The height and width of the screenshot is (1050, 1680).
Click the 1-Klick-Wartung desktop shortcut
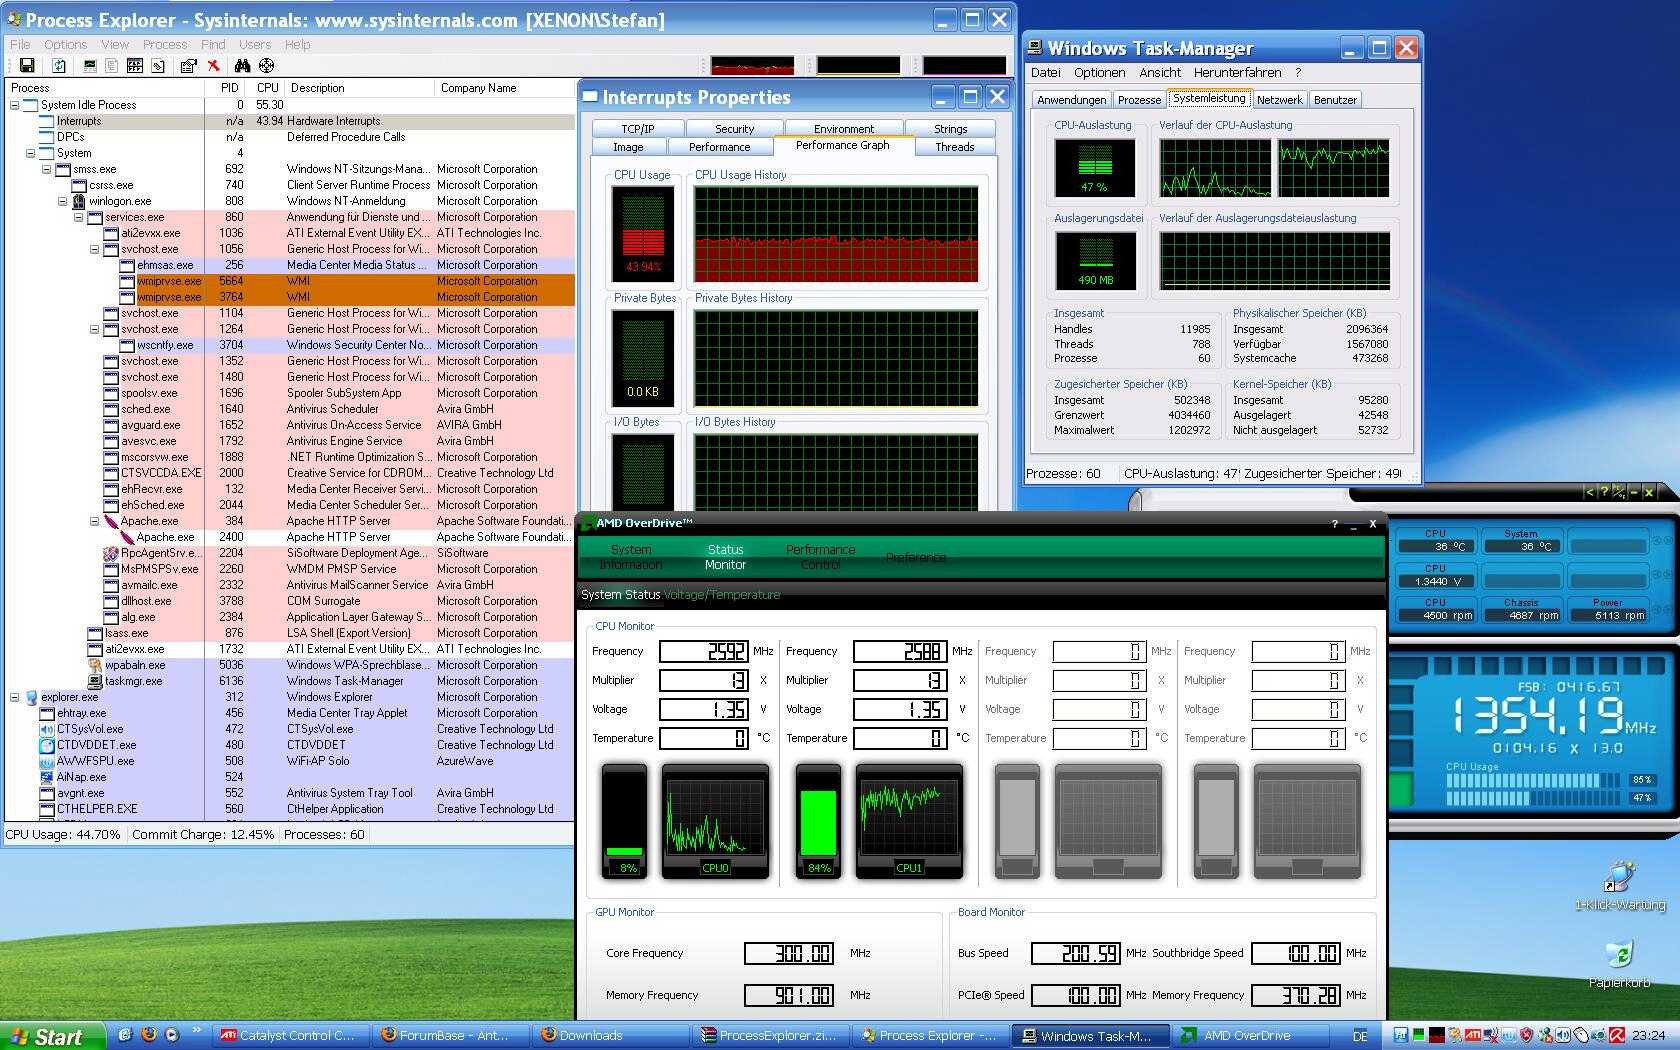click(1619, 887)
